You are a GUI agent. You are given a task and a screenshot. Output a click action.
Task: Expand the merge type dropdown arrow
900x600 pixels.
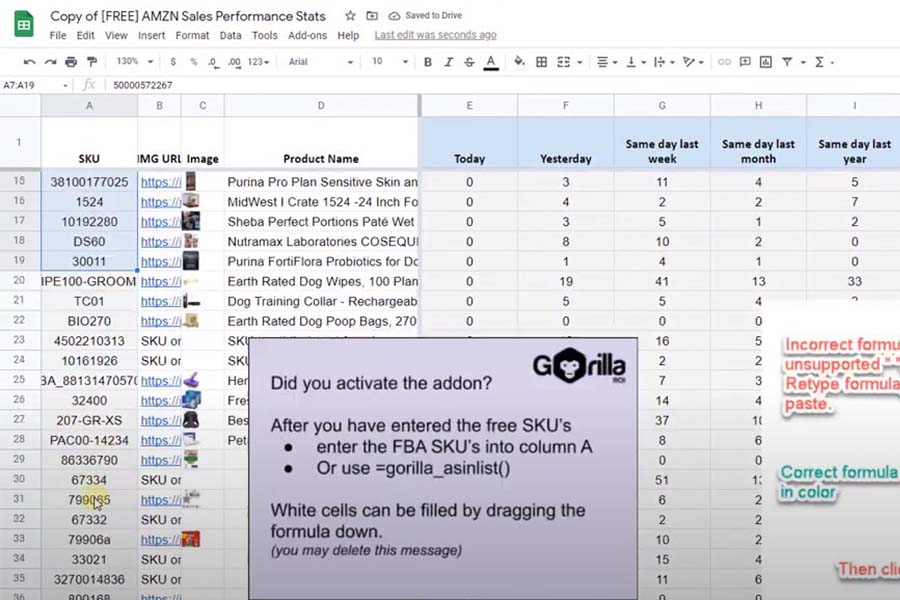(x=580, y=62)
